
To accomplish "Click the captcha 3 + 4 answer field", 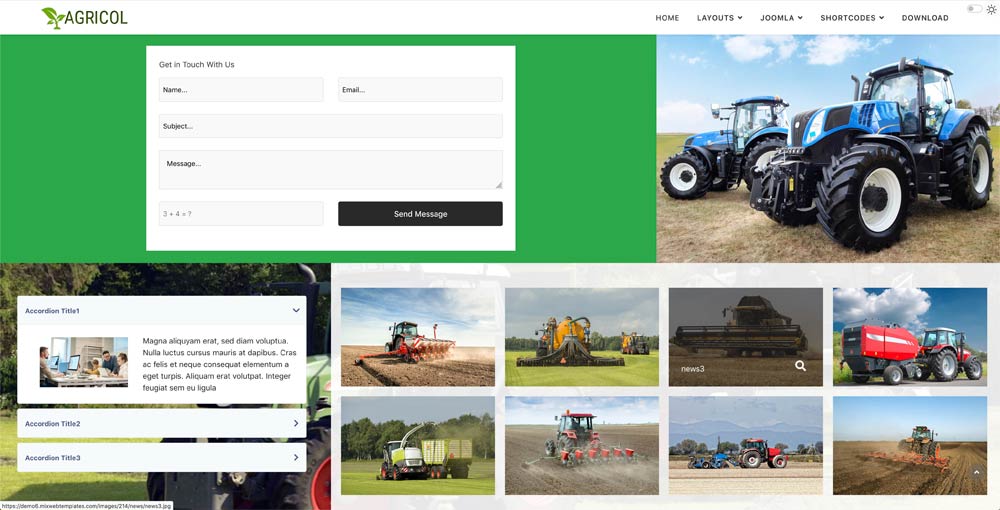I will 241,214.
